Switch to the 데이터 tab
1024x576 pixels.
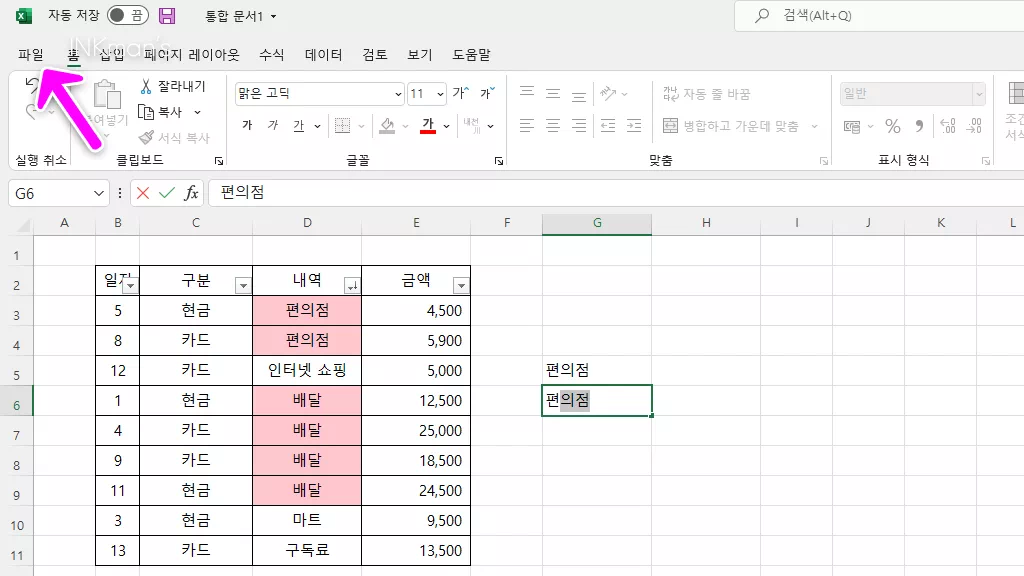point(323,55)
